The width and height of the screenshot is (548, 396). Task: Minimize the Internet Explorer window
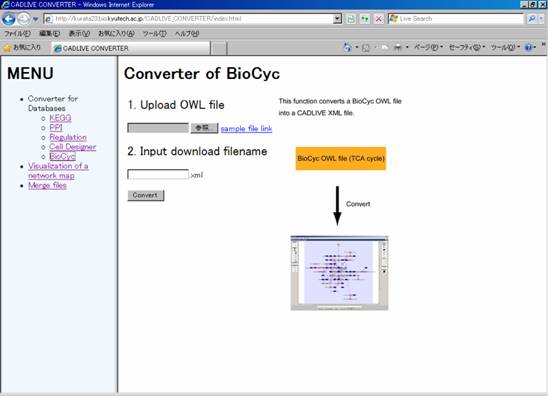point(524,5)
